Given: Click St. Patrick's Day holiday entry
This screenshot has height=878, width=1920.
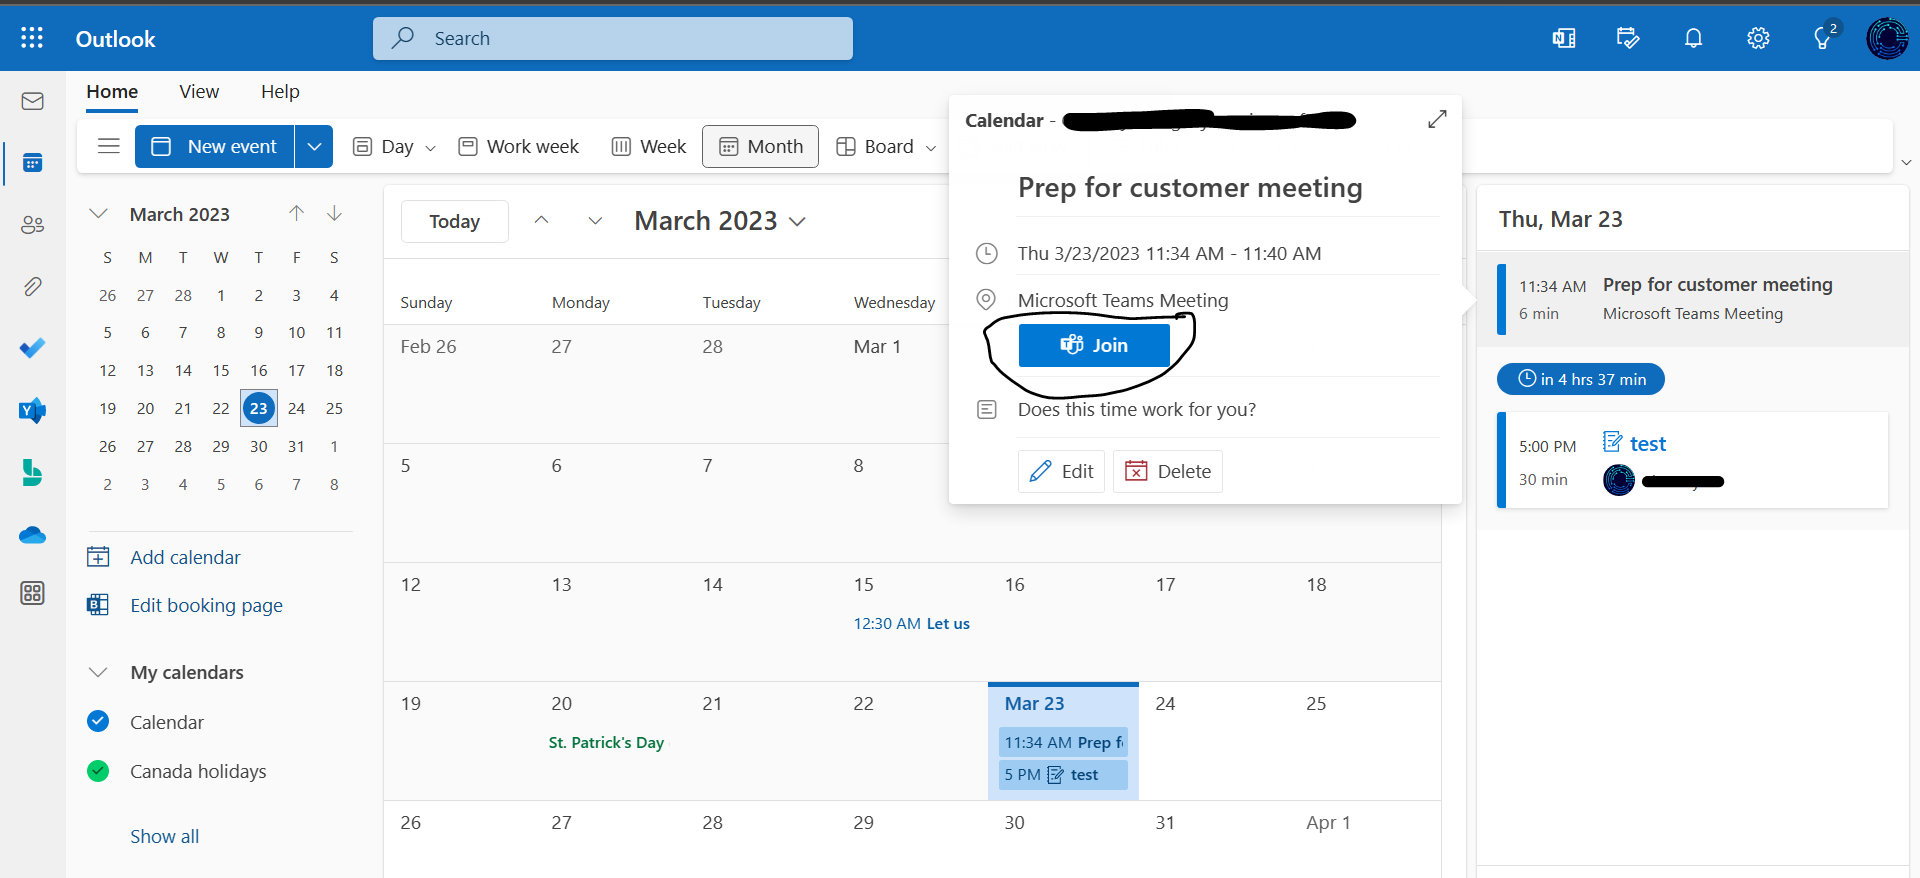Looking at the screenshot, I should (606, 742).
